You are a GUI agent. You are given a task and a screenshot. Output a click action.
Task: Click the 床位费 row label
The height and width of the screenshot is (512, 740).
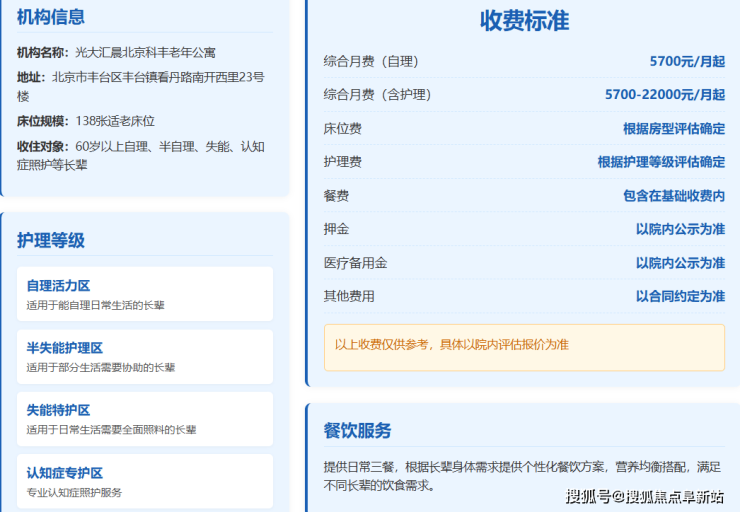click(343, 129)
